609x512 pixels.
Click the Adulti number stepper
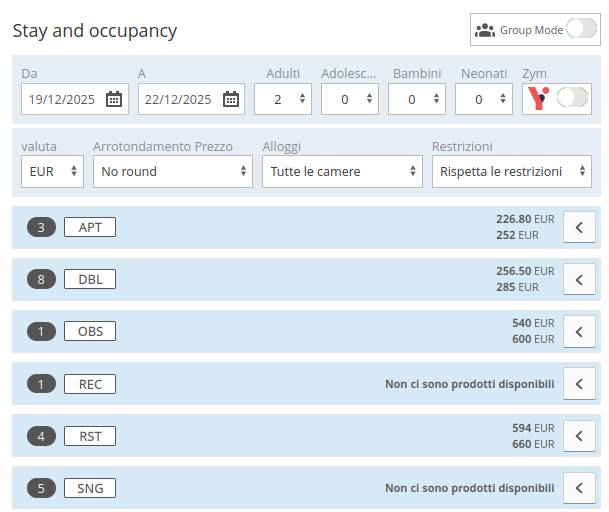tap(283, 99)
